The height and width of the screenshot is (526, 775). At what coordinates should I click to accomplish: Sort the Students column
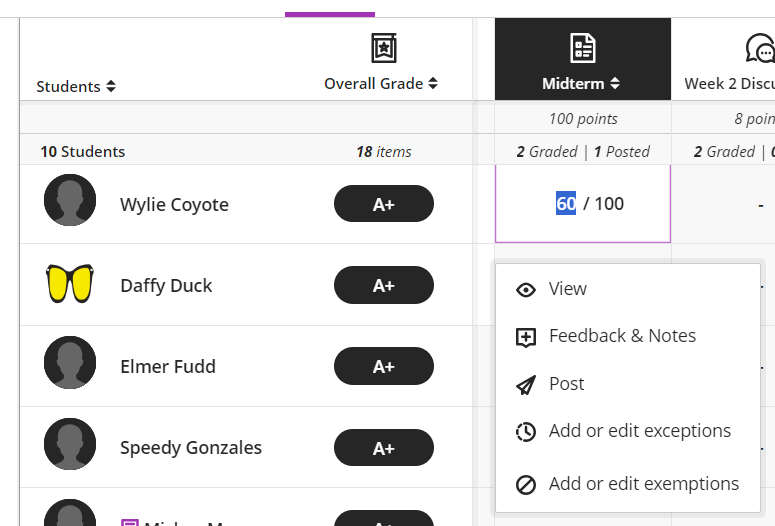tap(111, 87)
